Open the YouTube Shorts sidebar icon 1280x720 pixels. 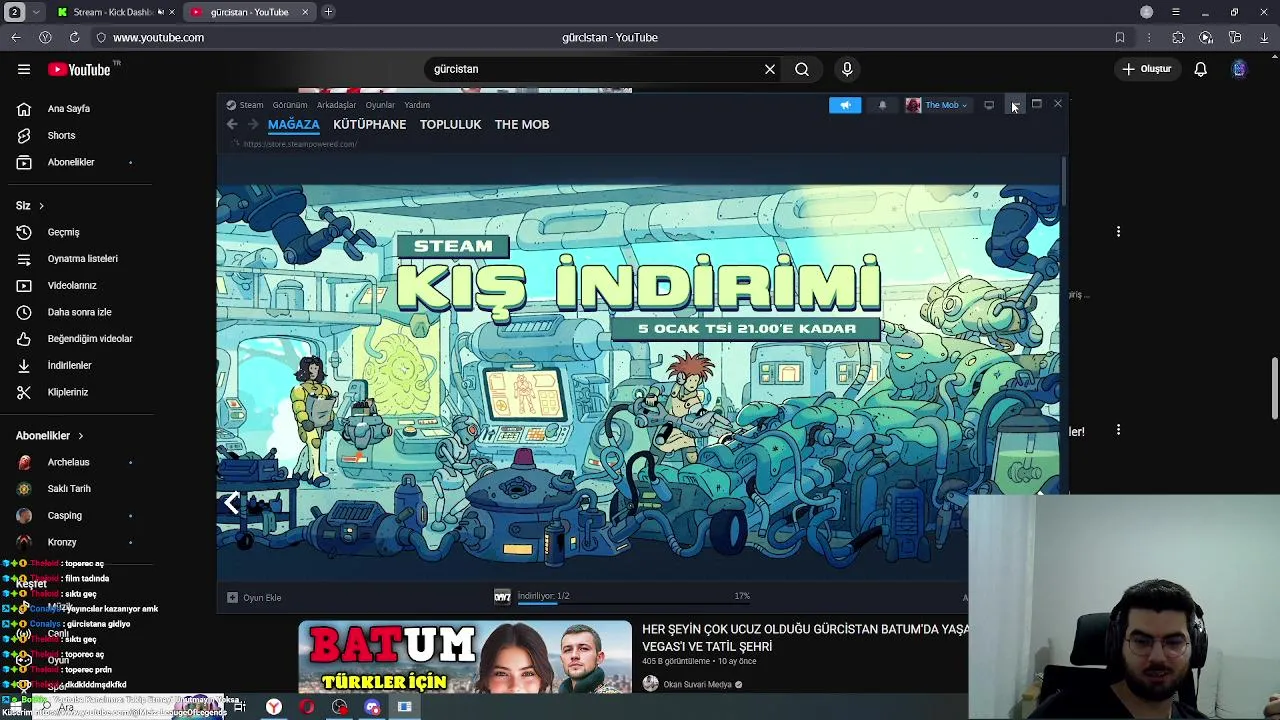click(x=24, y=135)
